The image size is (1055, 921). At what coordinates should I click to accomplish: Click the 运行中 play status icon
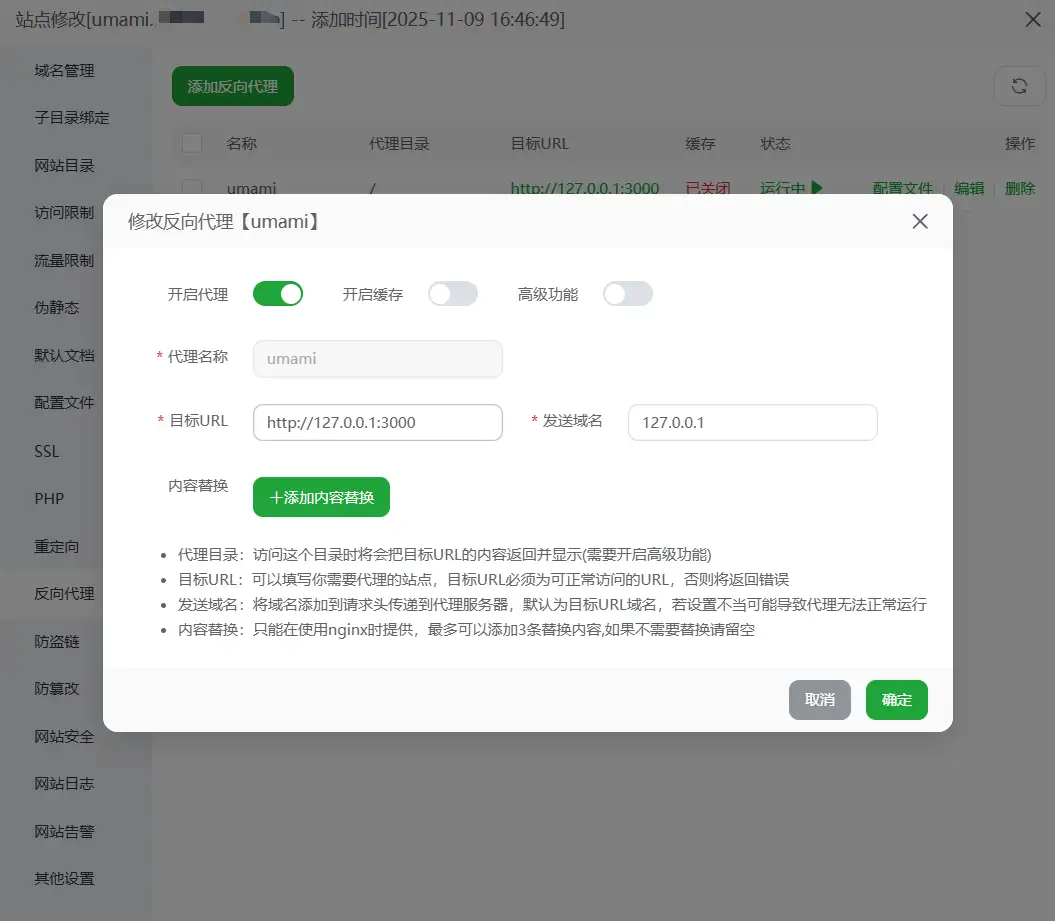point(817,187)
